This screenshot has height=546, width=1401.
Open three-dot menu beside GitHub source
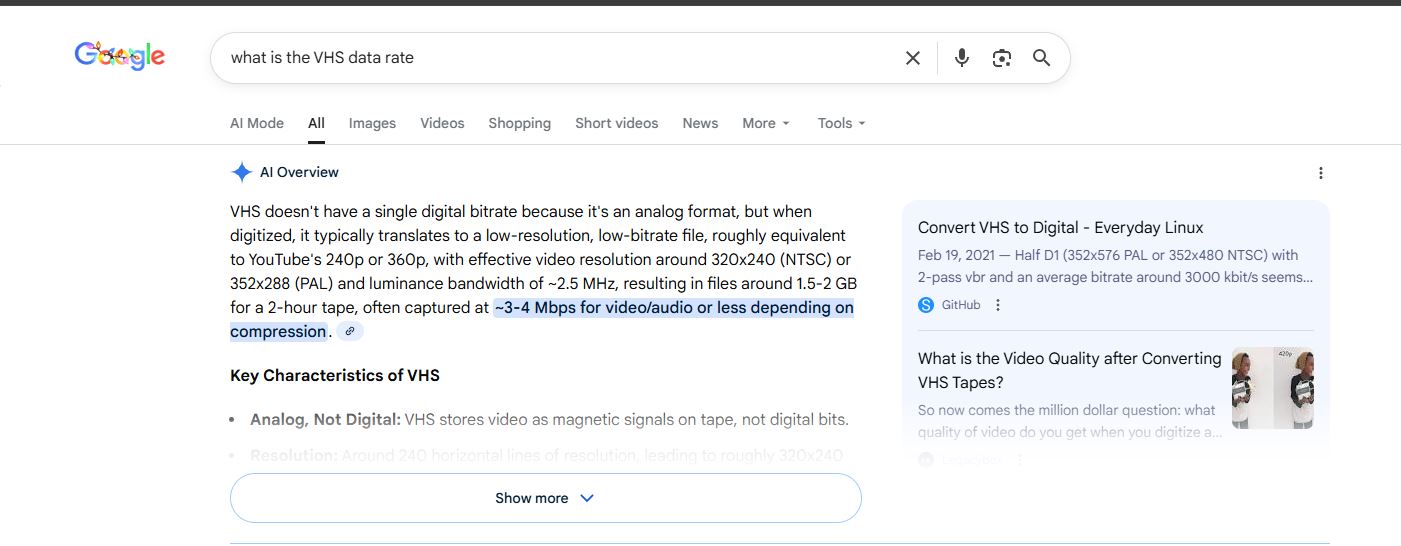click(997, 305)
